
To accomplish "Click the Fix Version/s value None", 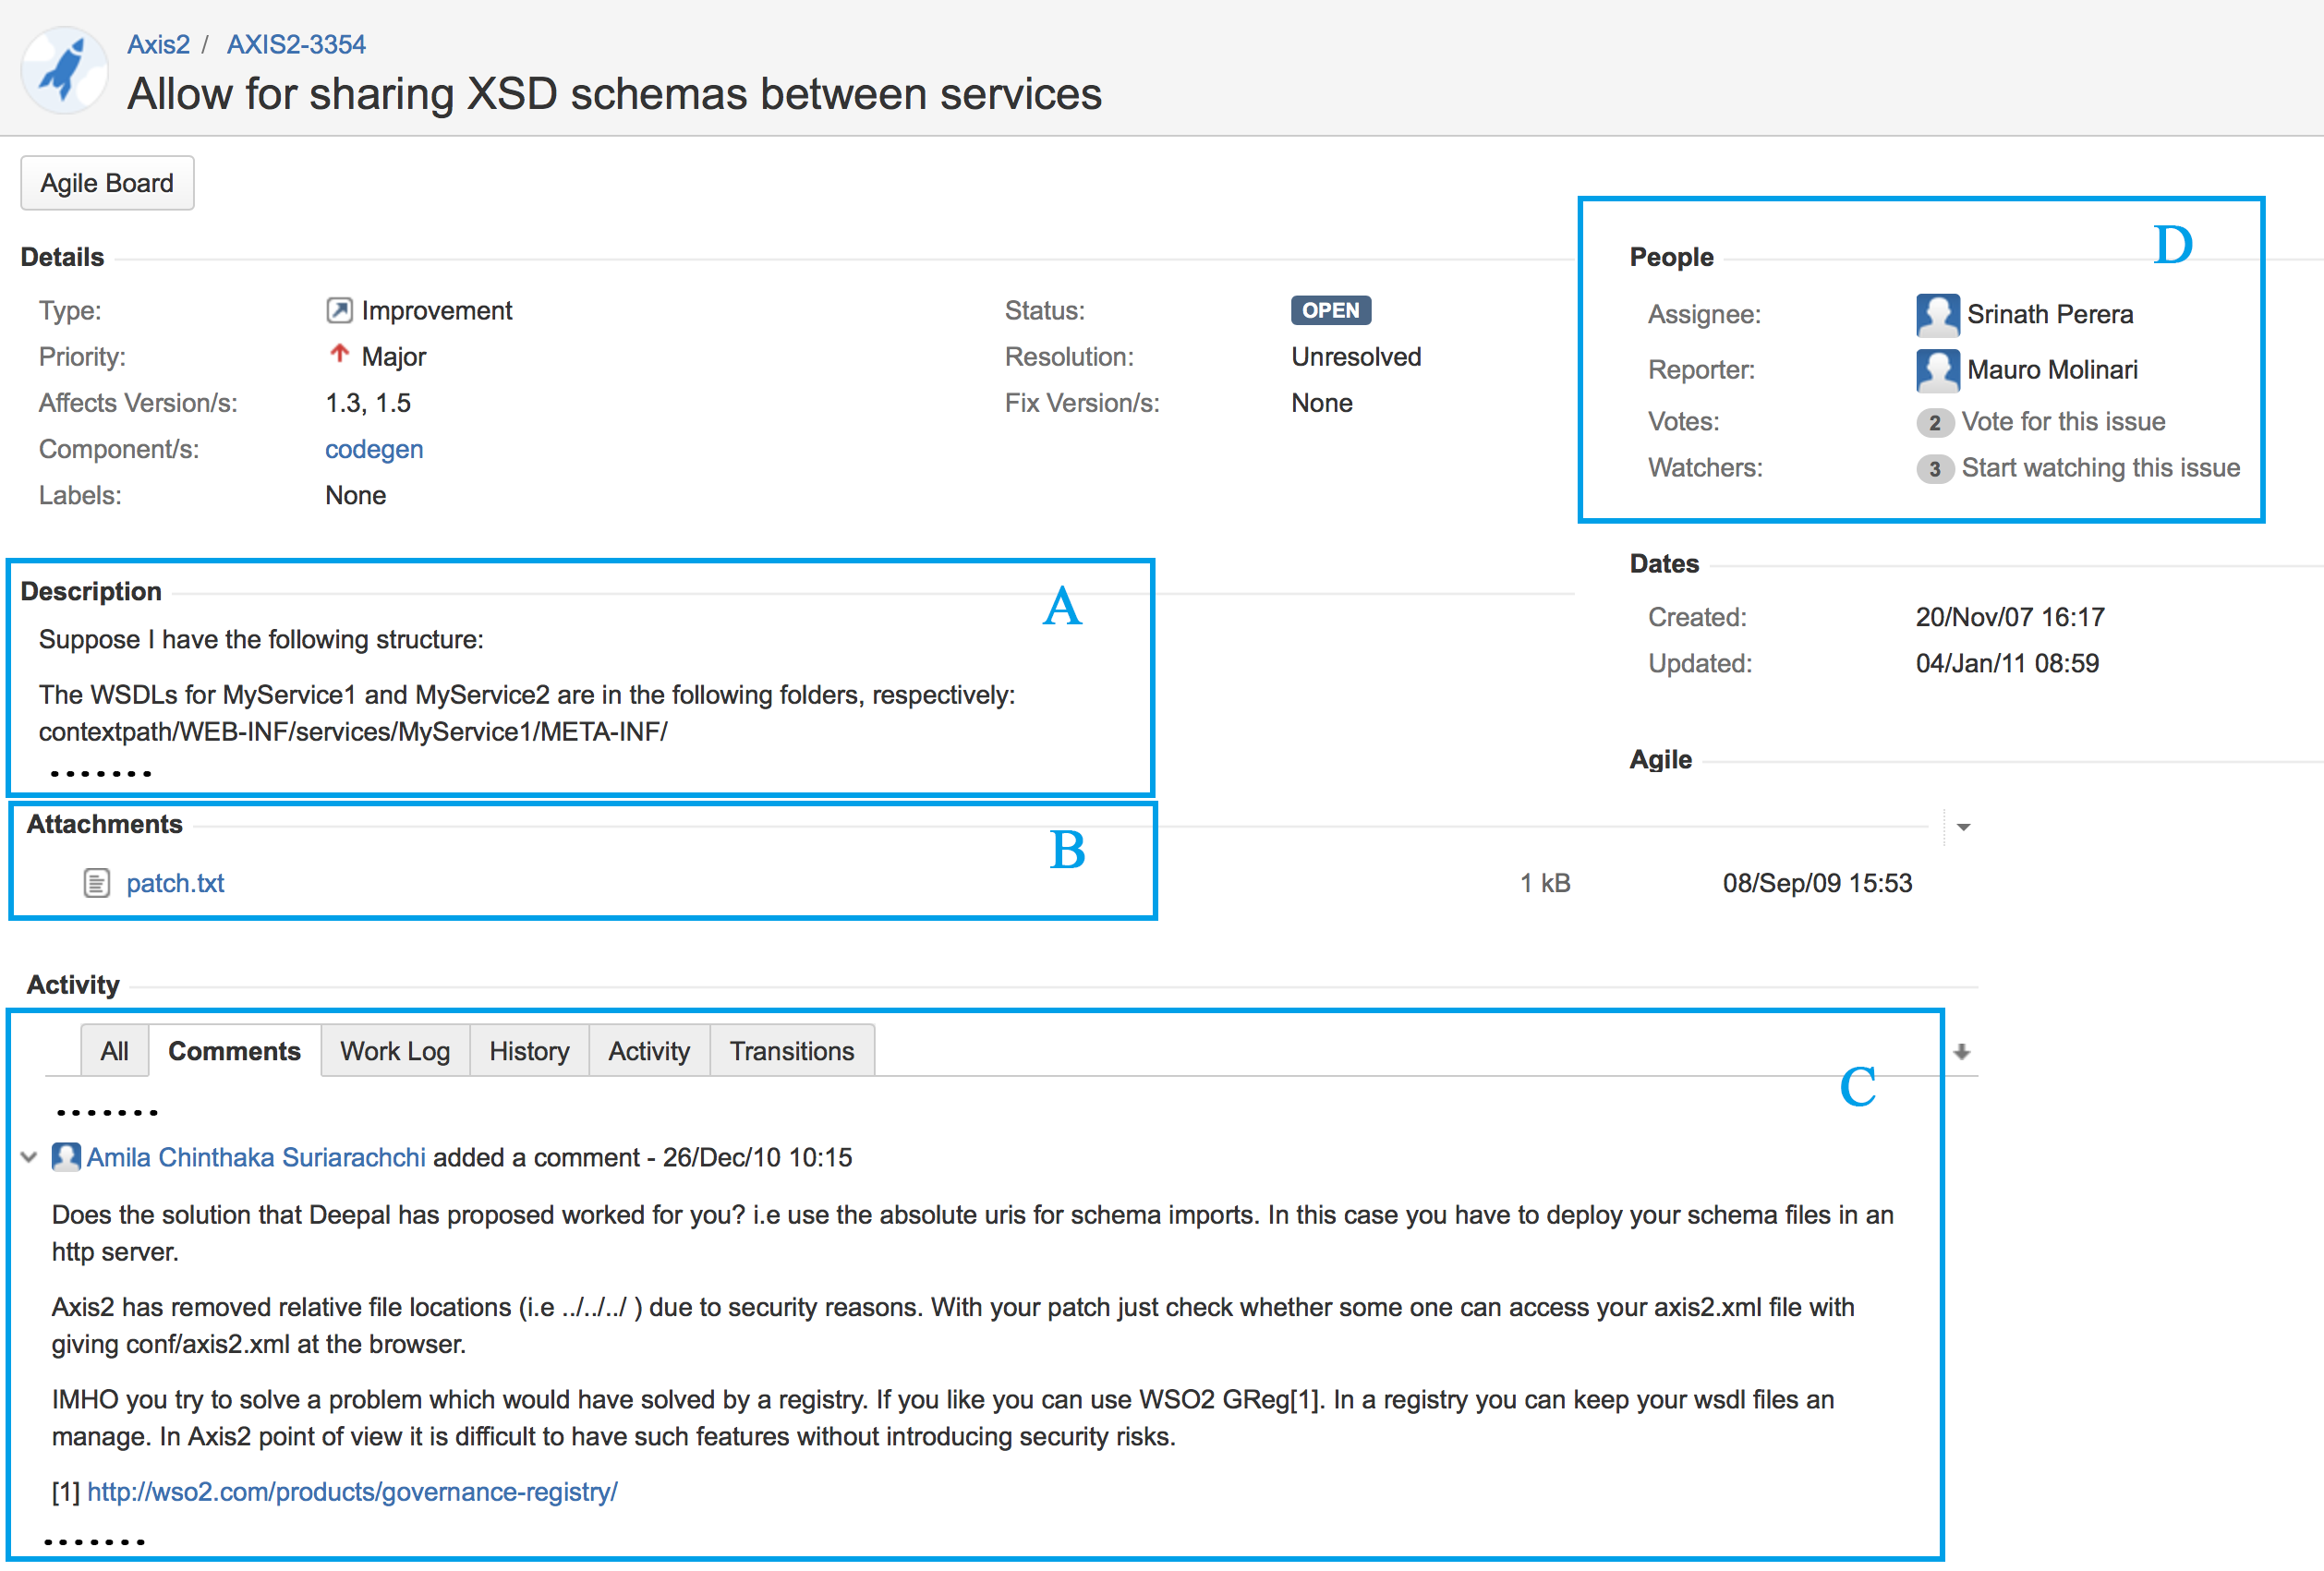I will click(1322, 403).
